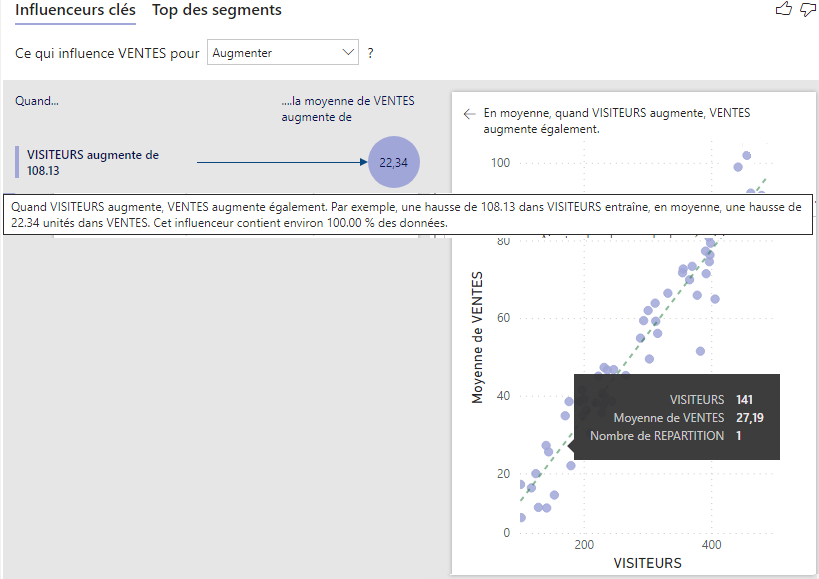
Task: Click the 200 tick label on VISITEURS axis
Action: pos(584,545)
